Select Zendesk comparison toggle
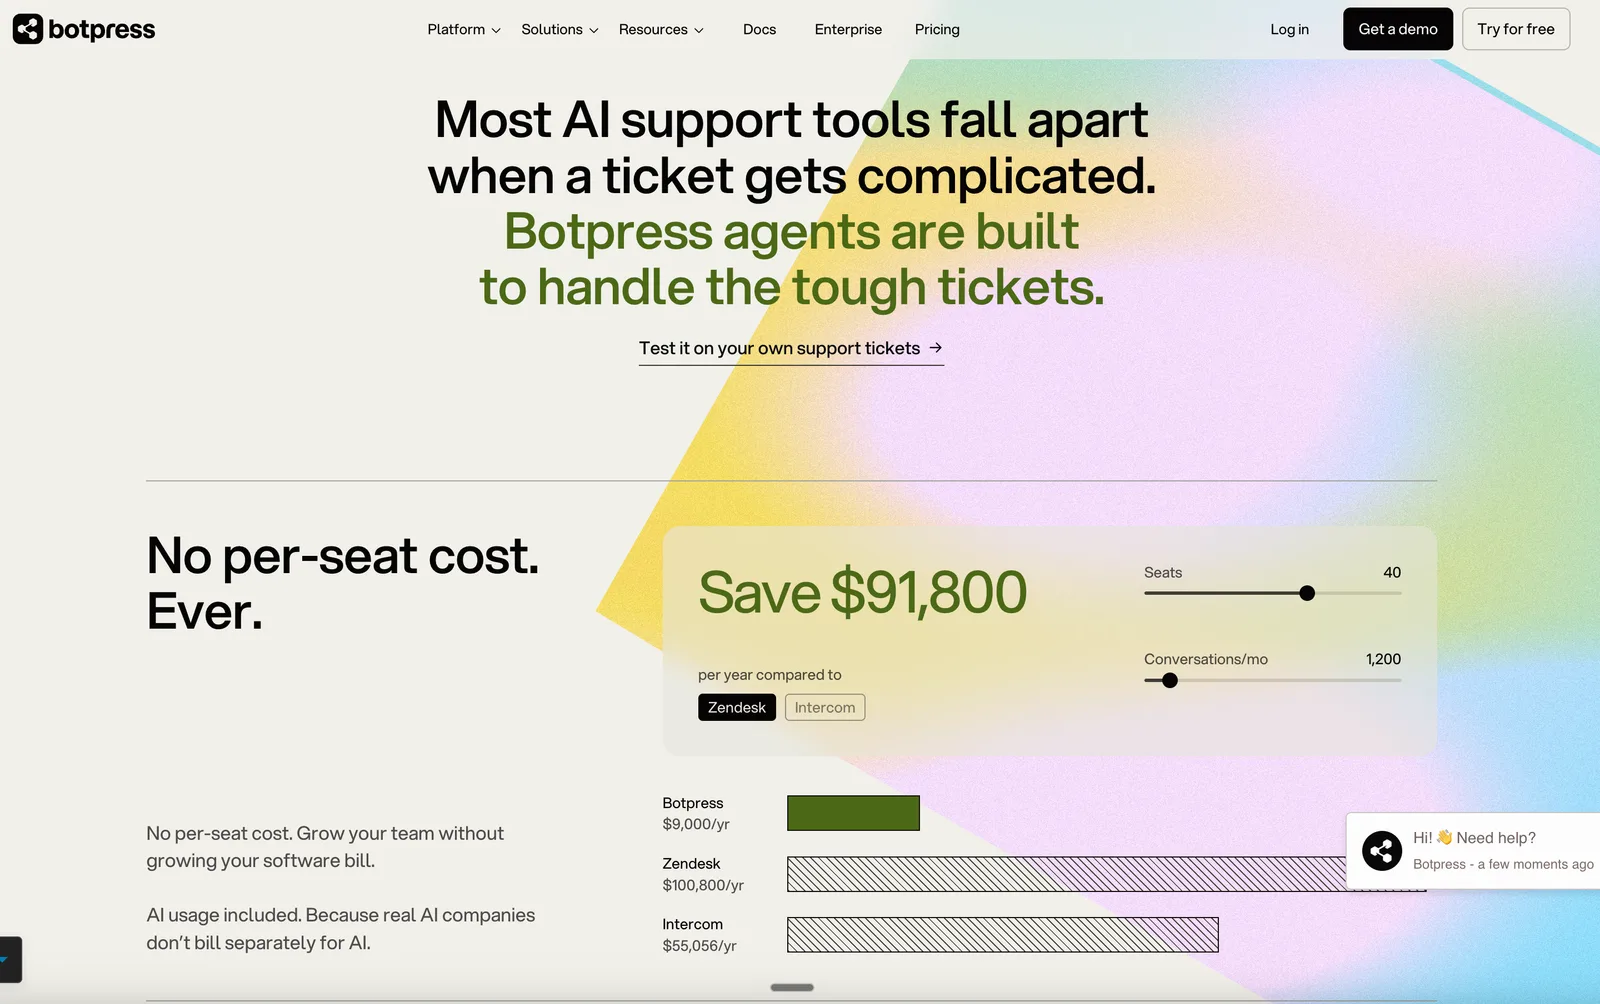The image size is (1600, 1004). (737, 707)
